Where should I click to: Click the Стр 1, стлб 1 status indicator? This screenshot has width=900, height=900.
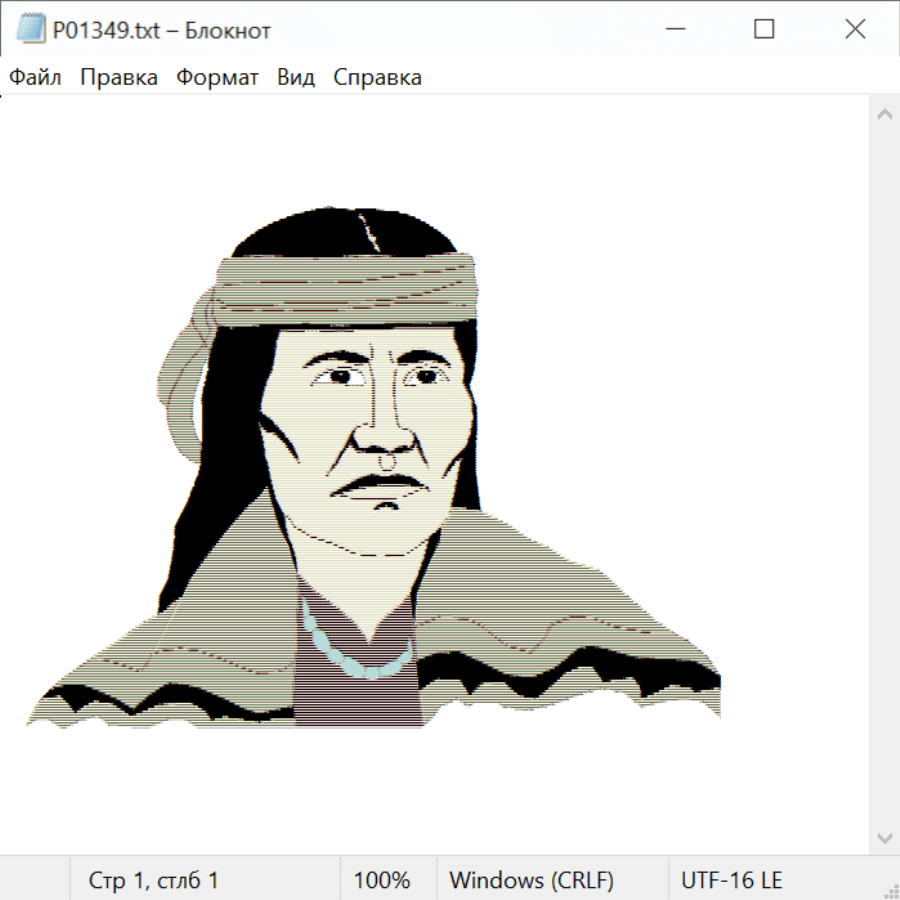[154, 881]
